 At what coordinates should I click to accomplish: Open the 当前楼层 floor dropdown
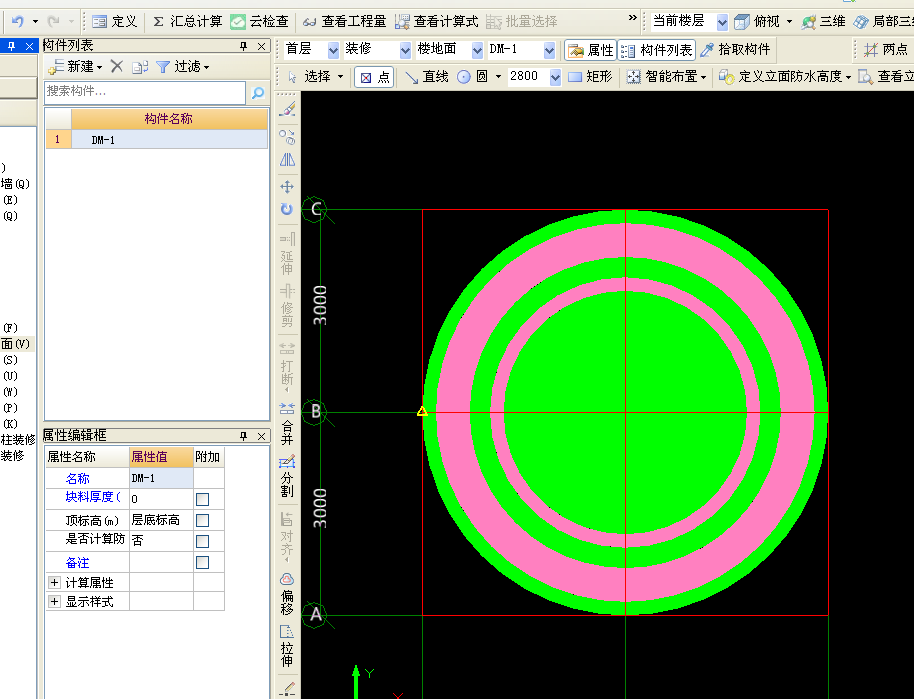point(722,22)
